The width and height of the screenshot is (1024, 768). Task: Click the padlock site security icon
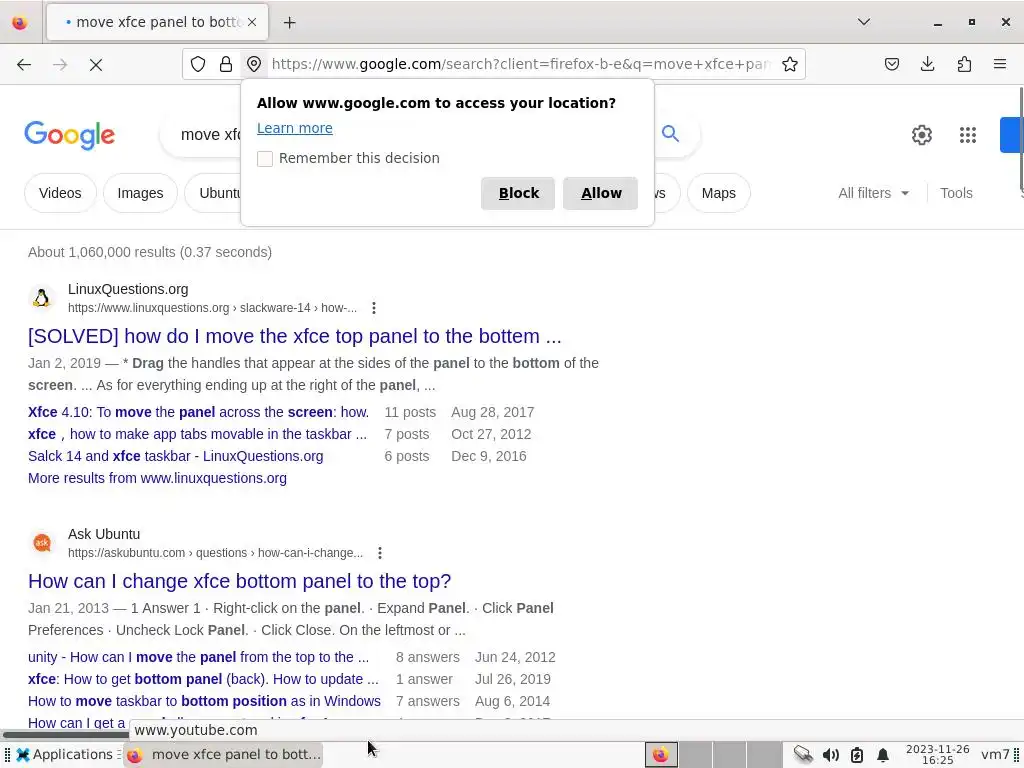[226, 64]
